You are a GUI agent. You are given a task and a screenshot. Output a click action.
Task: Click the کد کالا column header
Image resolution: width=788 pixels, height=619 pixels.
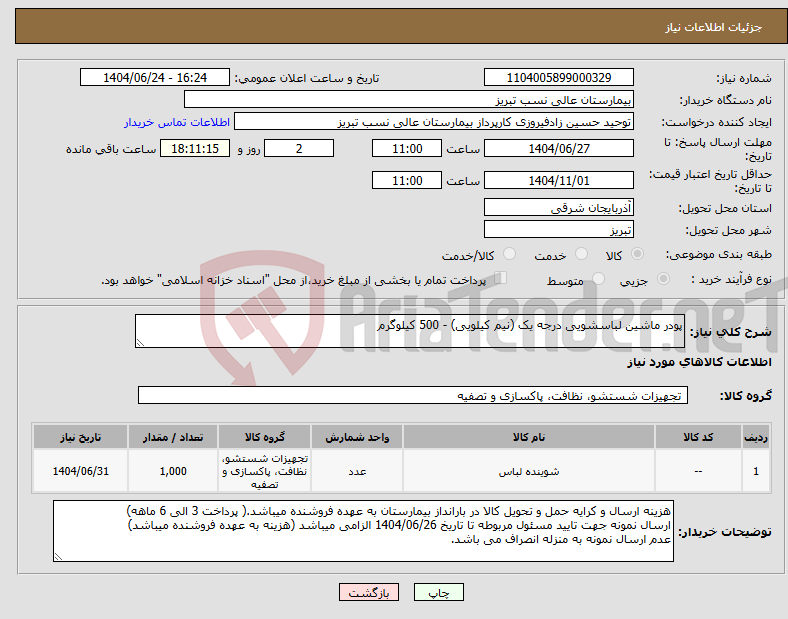coord(698,437)
